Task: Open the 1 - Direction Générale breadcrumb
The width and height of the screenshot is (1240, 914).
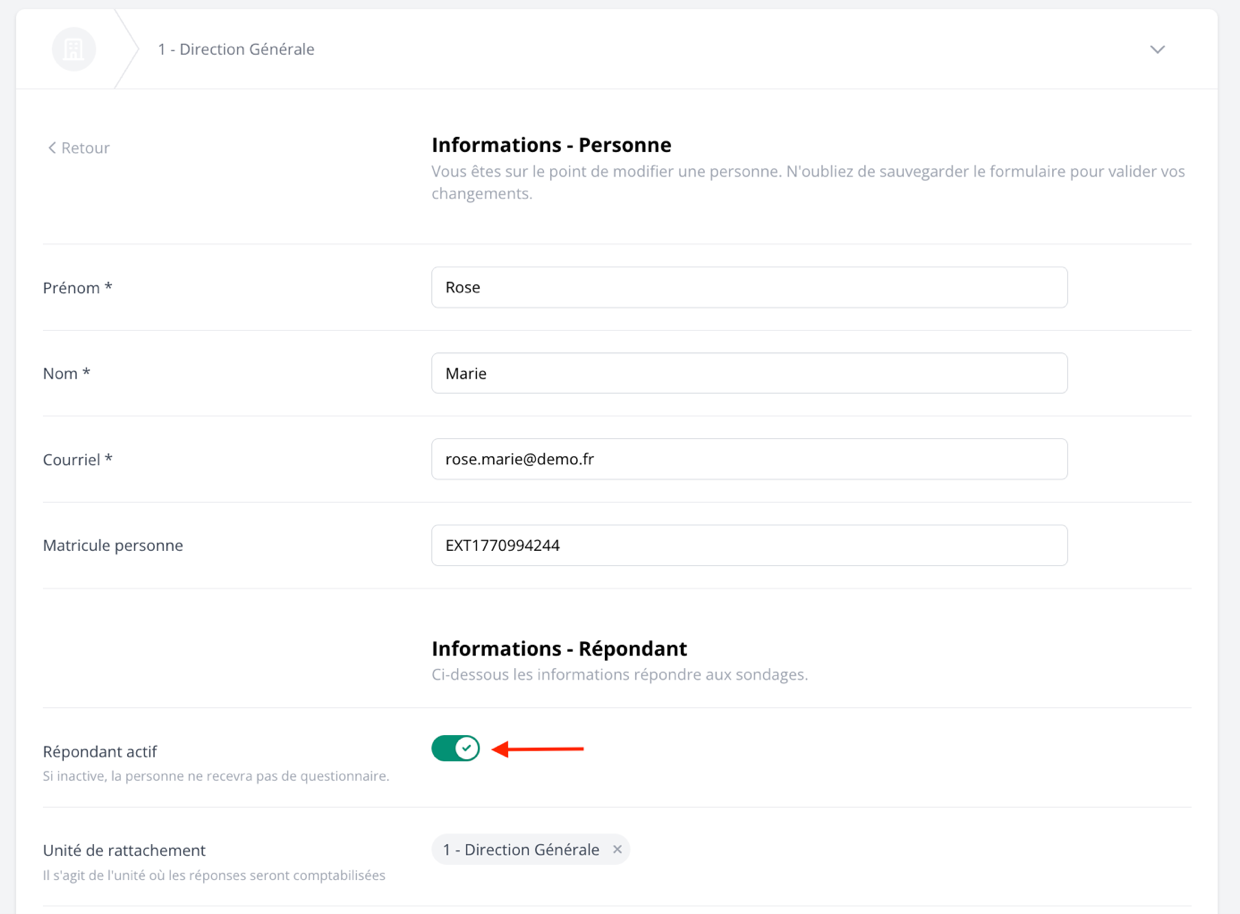Action: coord(236,49)
